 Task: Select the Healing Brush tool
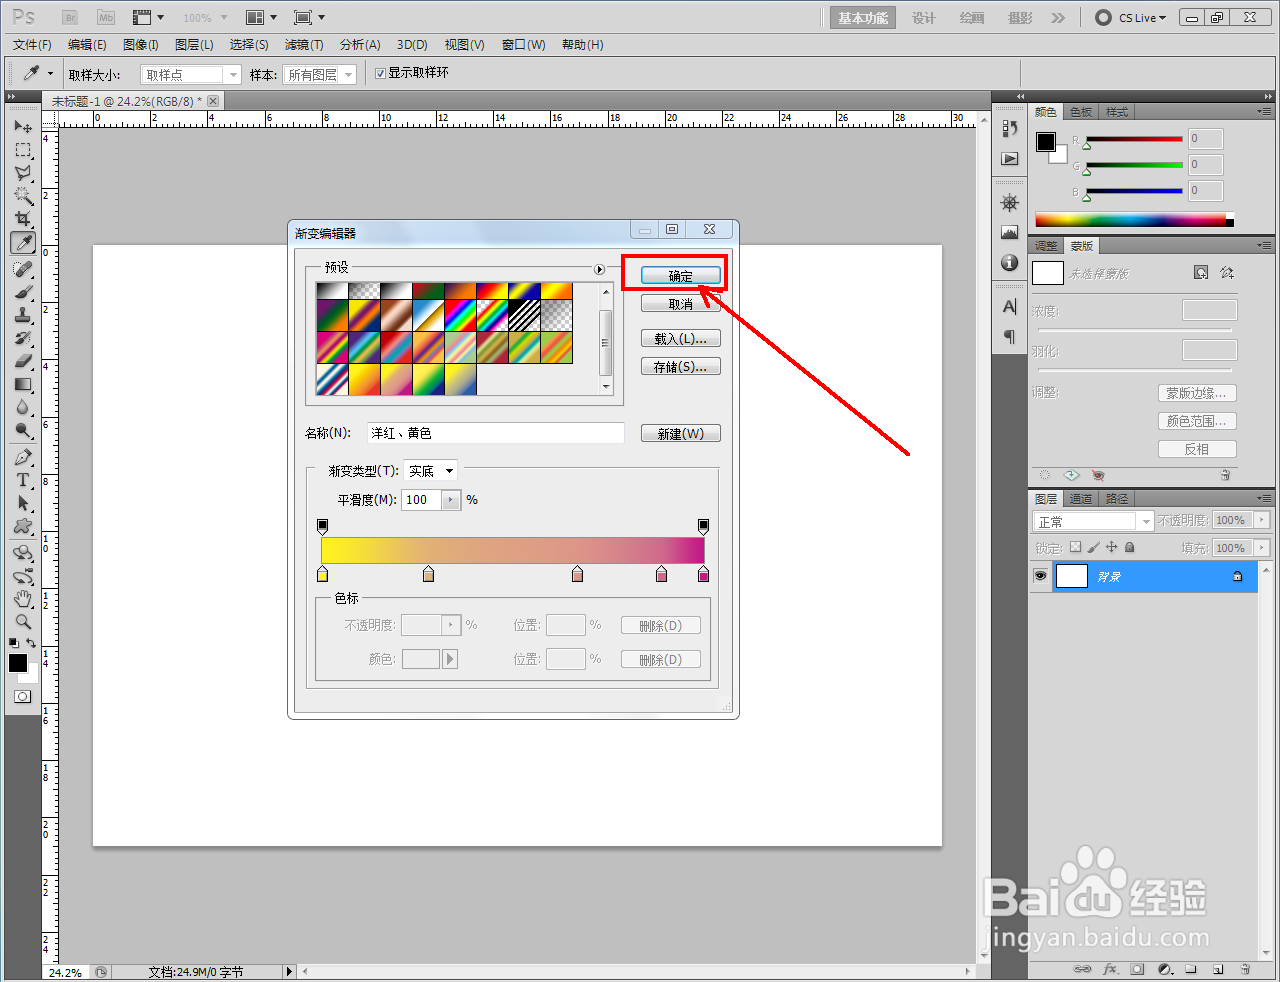23,269
